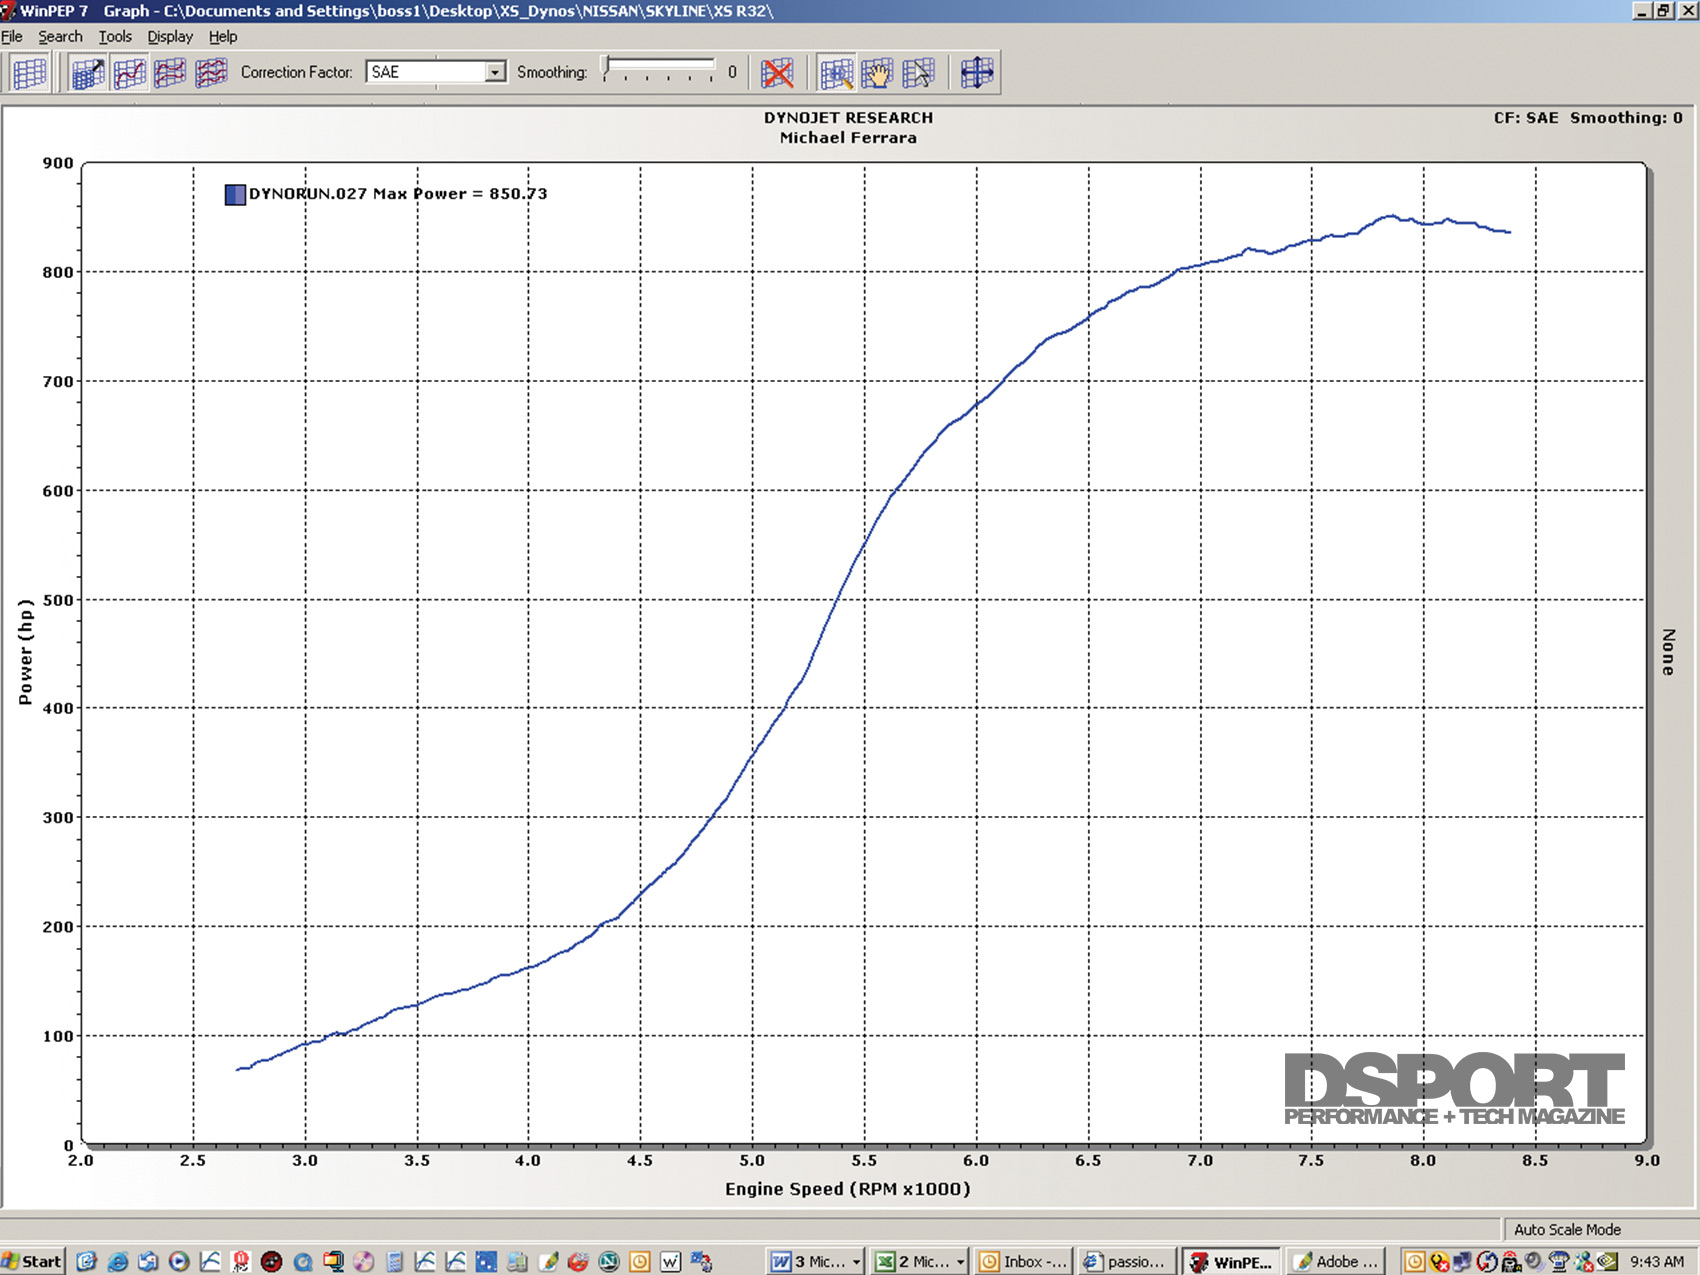Select the hand pan tool
The width and height of the screenshot is (1700, 1275).
(x=877, y=73)
